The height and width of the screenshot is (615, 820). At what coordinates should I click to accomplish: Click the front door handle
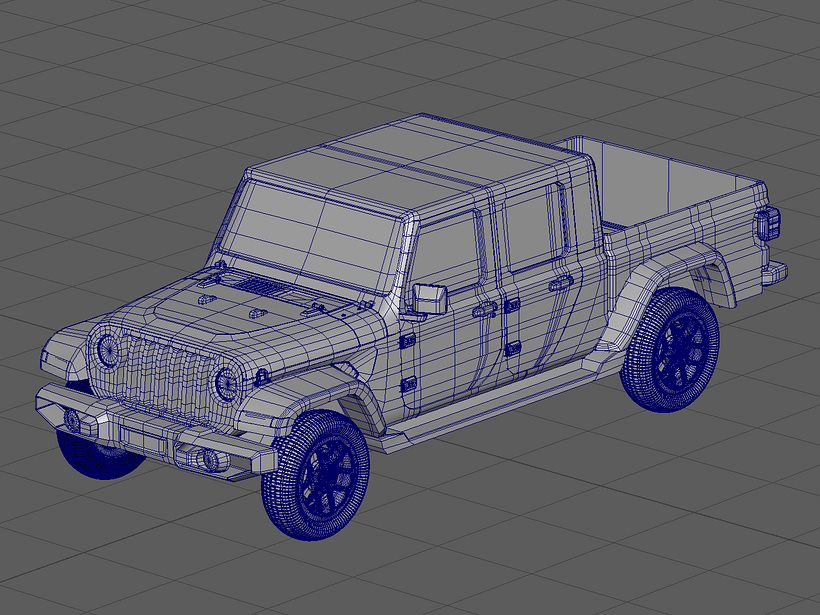tap(485, 310)
